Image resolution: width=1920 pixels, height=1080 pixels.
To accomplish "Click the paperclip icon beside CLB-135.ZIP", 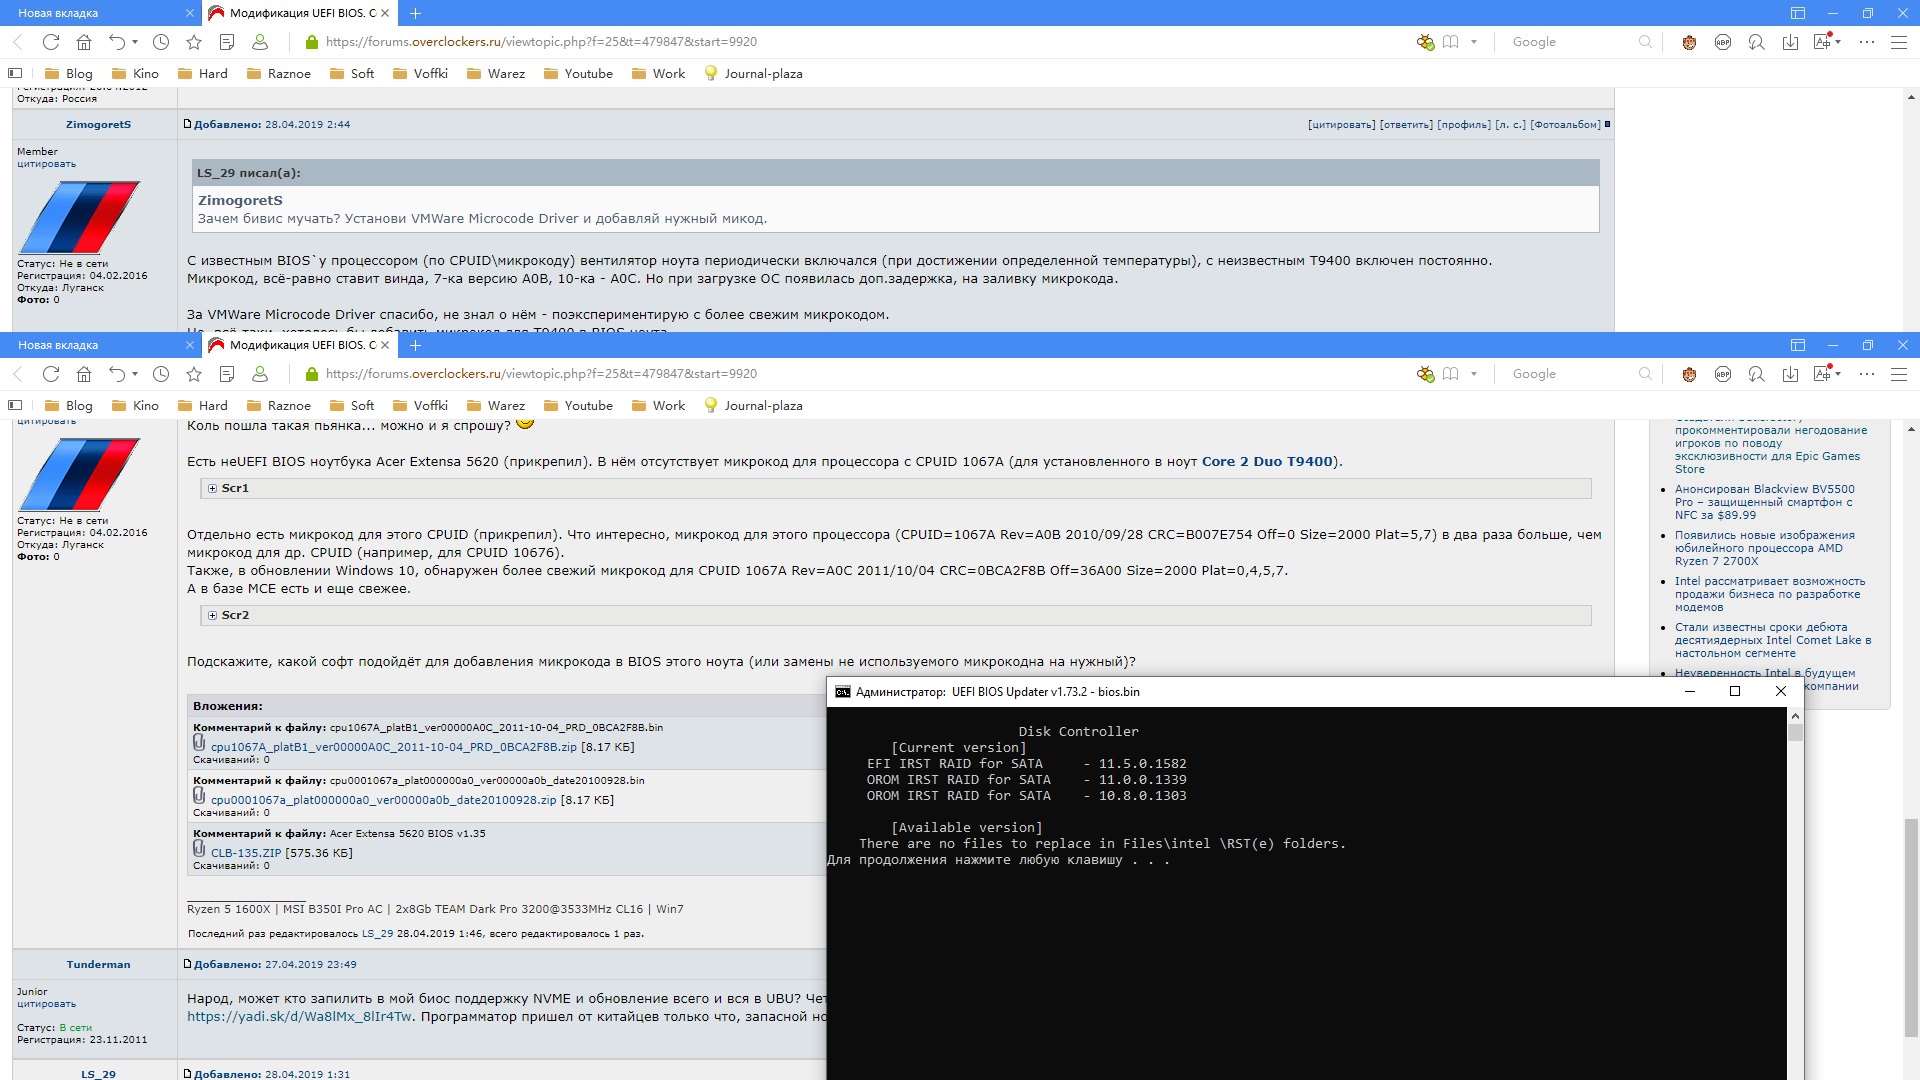I will [199, 849].
